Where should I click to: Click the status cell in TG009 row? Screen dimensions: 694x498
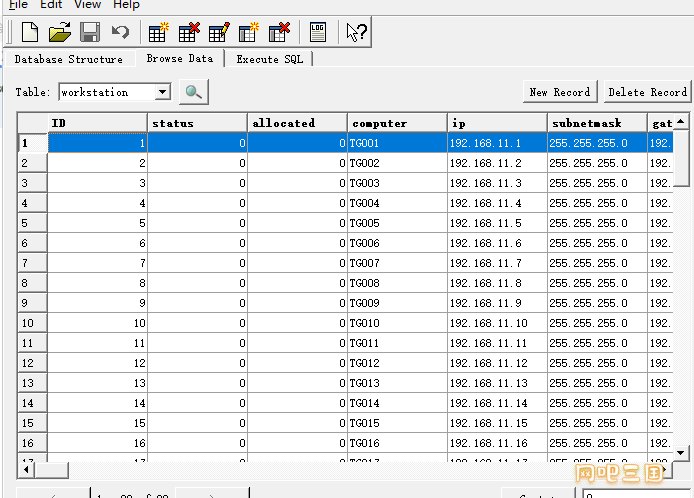(x=197, y=303)
